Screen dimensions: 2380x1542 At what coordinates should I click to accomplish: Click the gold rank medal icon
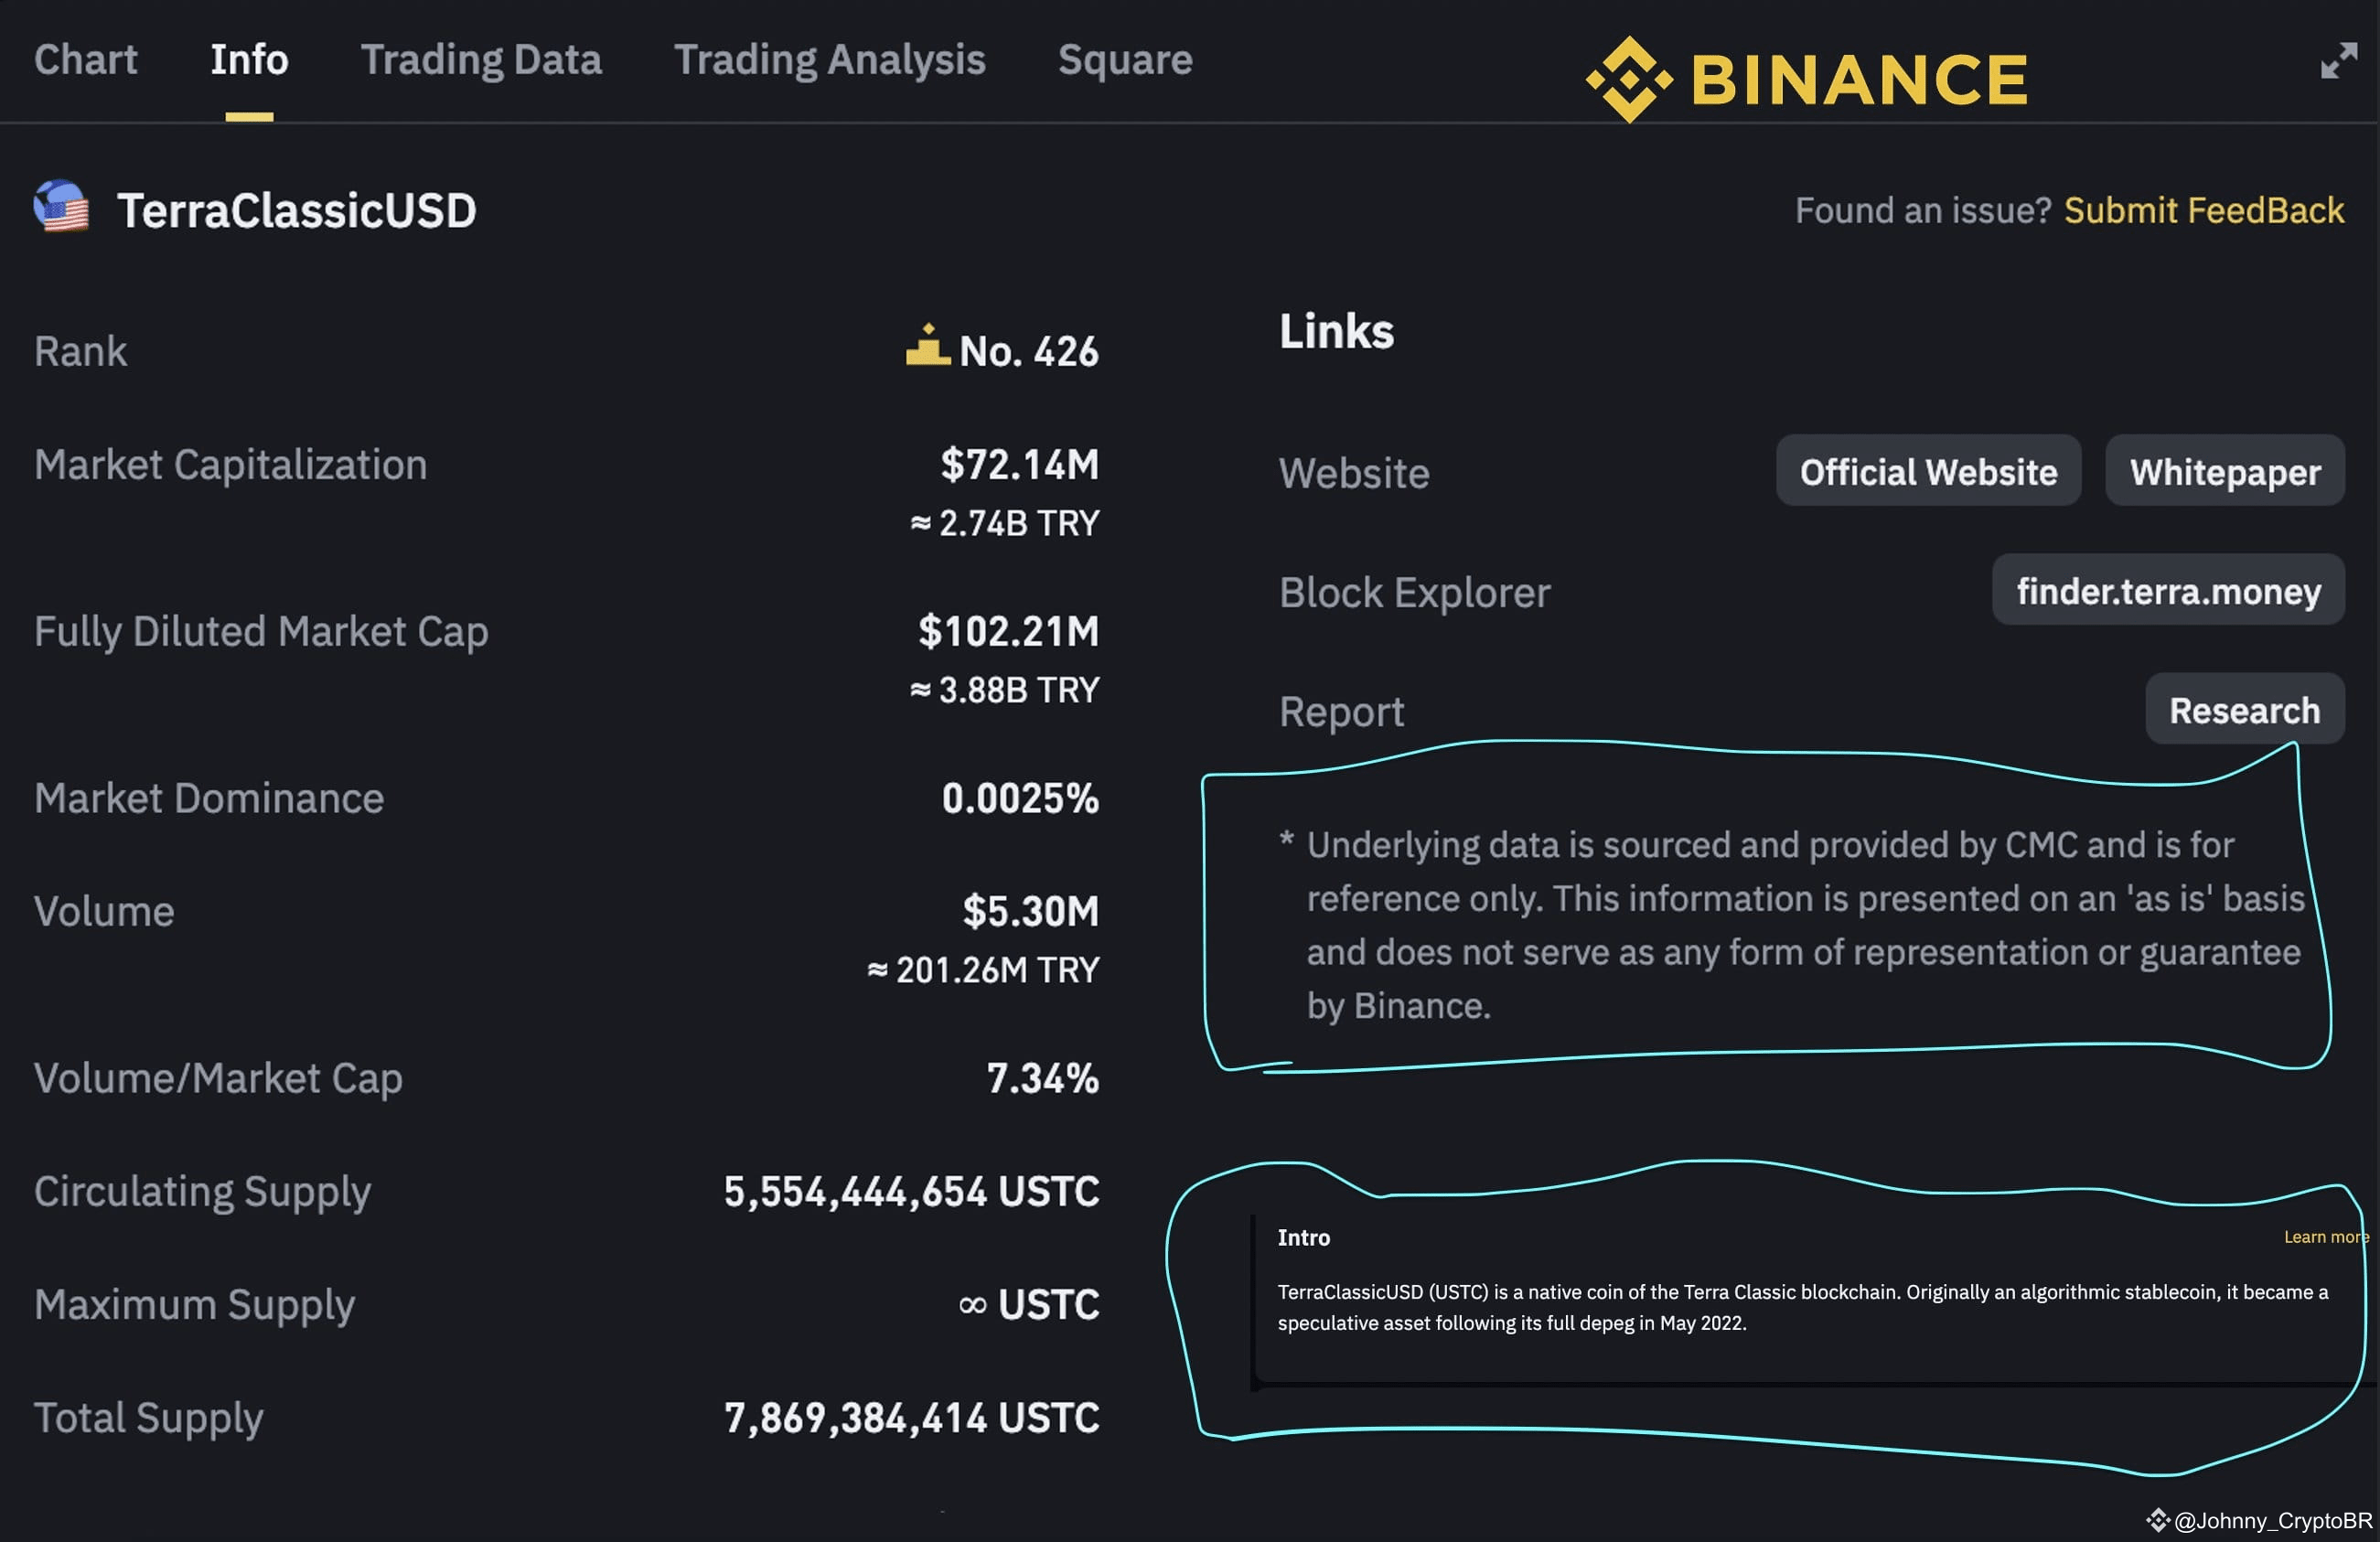point(925,347)
